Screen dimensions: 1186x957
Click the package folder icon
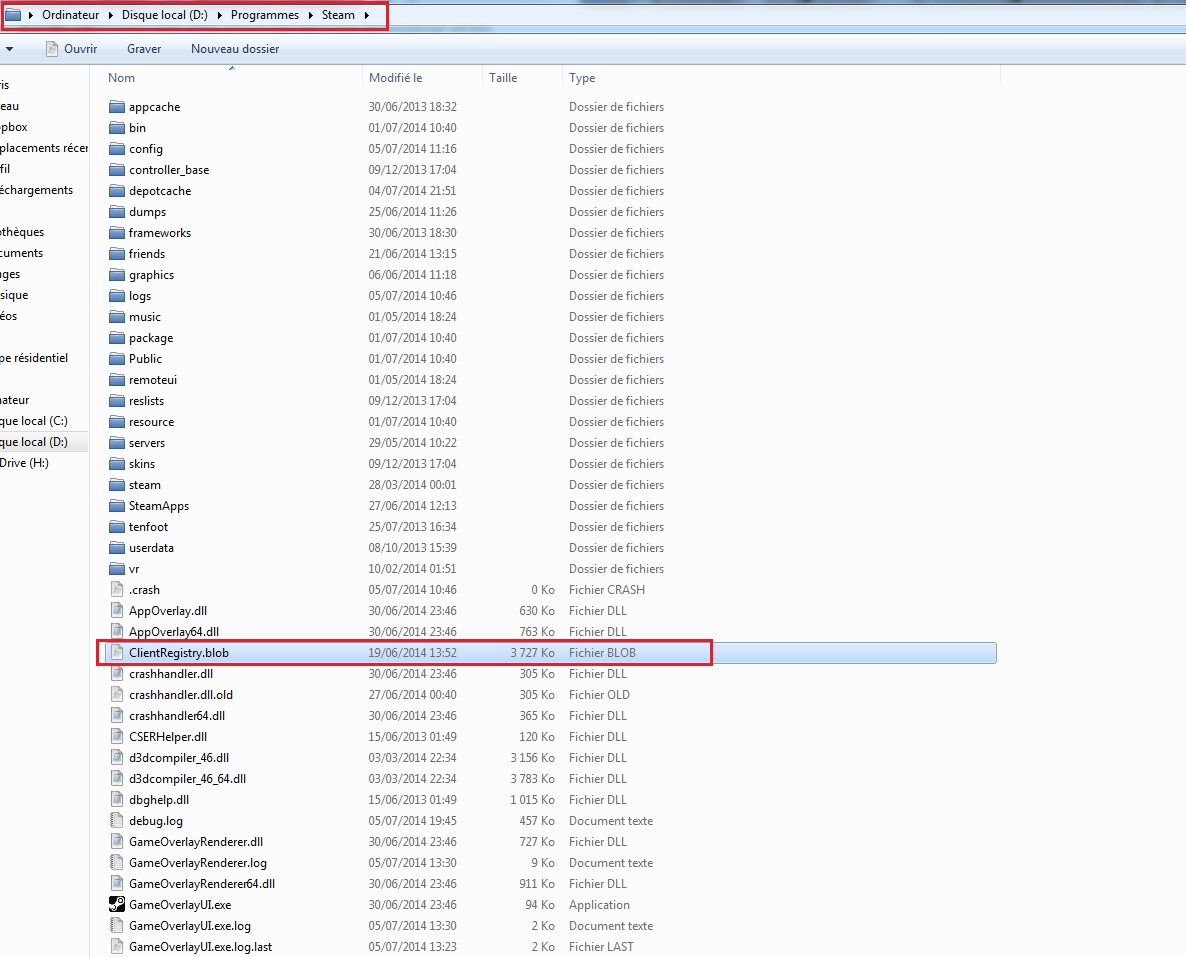(116, 337)
